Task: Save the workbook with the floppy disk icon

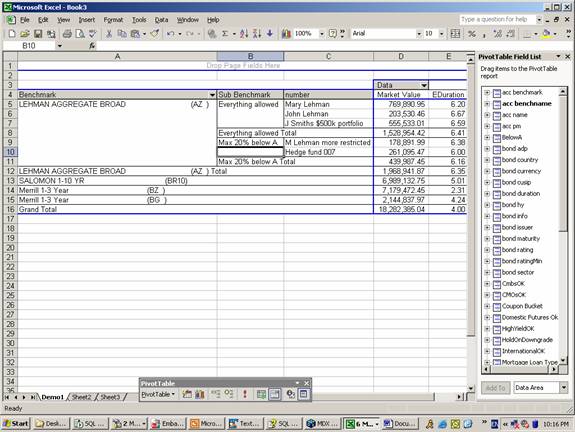Action: click(x=38, y=34)
